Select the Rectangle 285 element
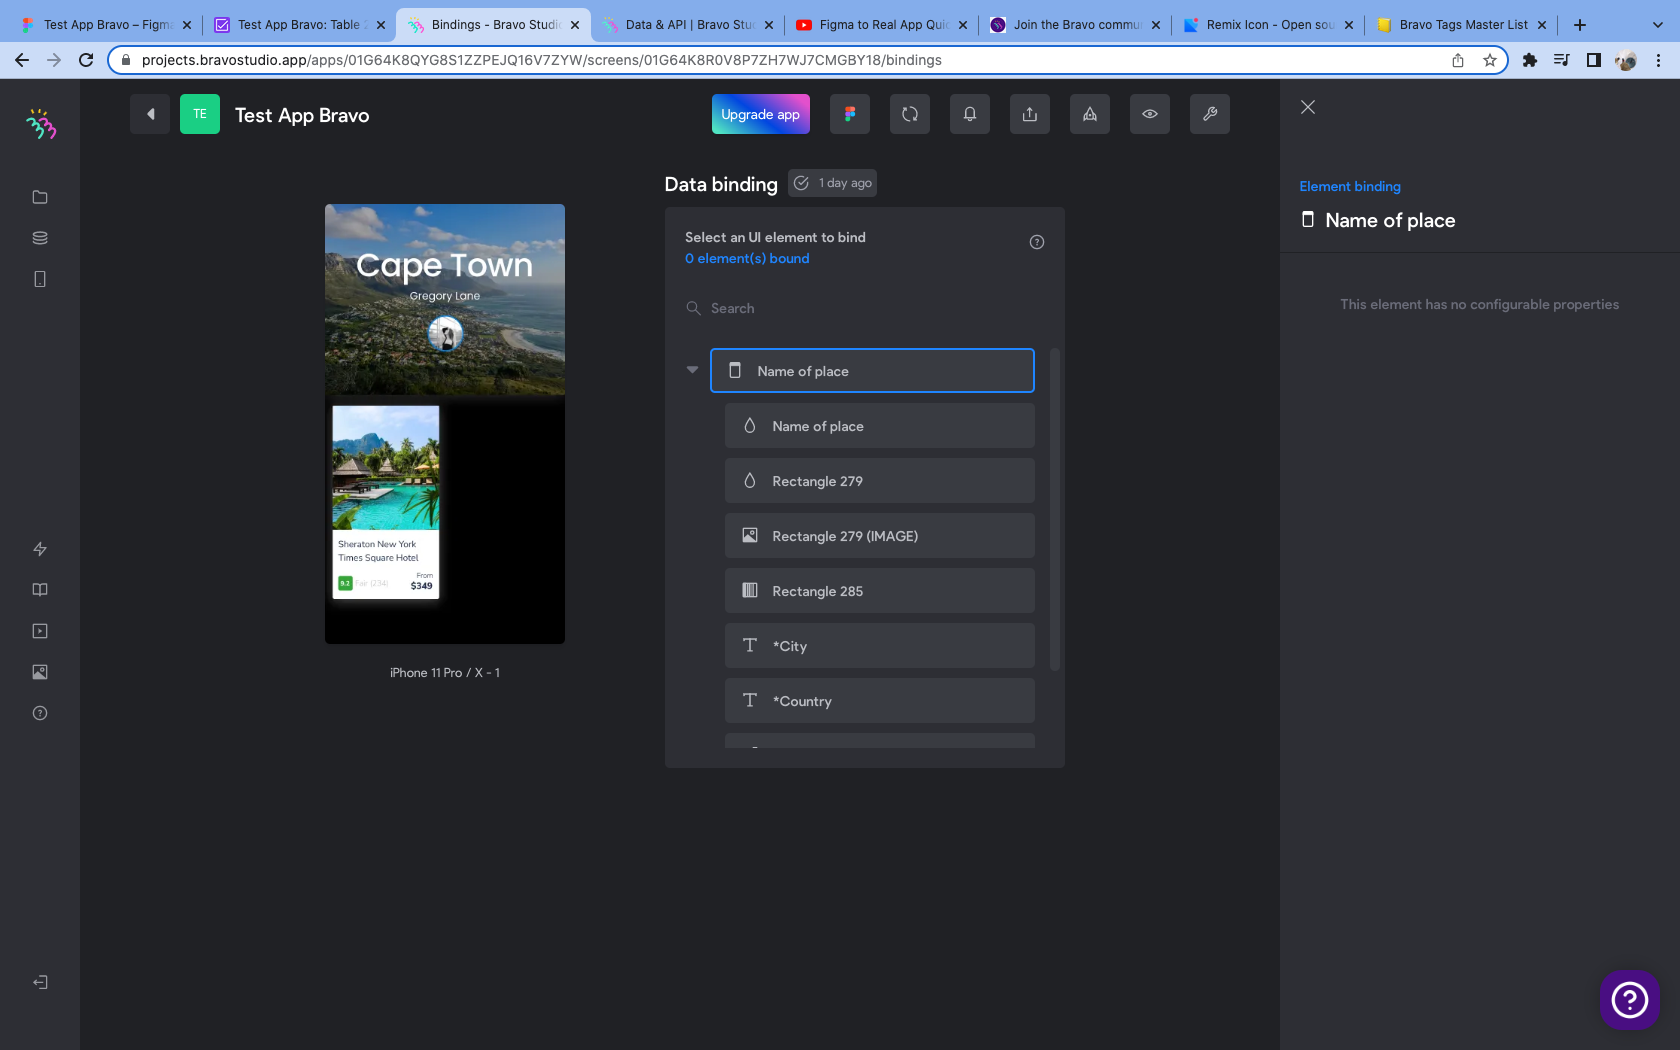1680x1050 pixels. (880, 591)
